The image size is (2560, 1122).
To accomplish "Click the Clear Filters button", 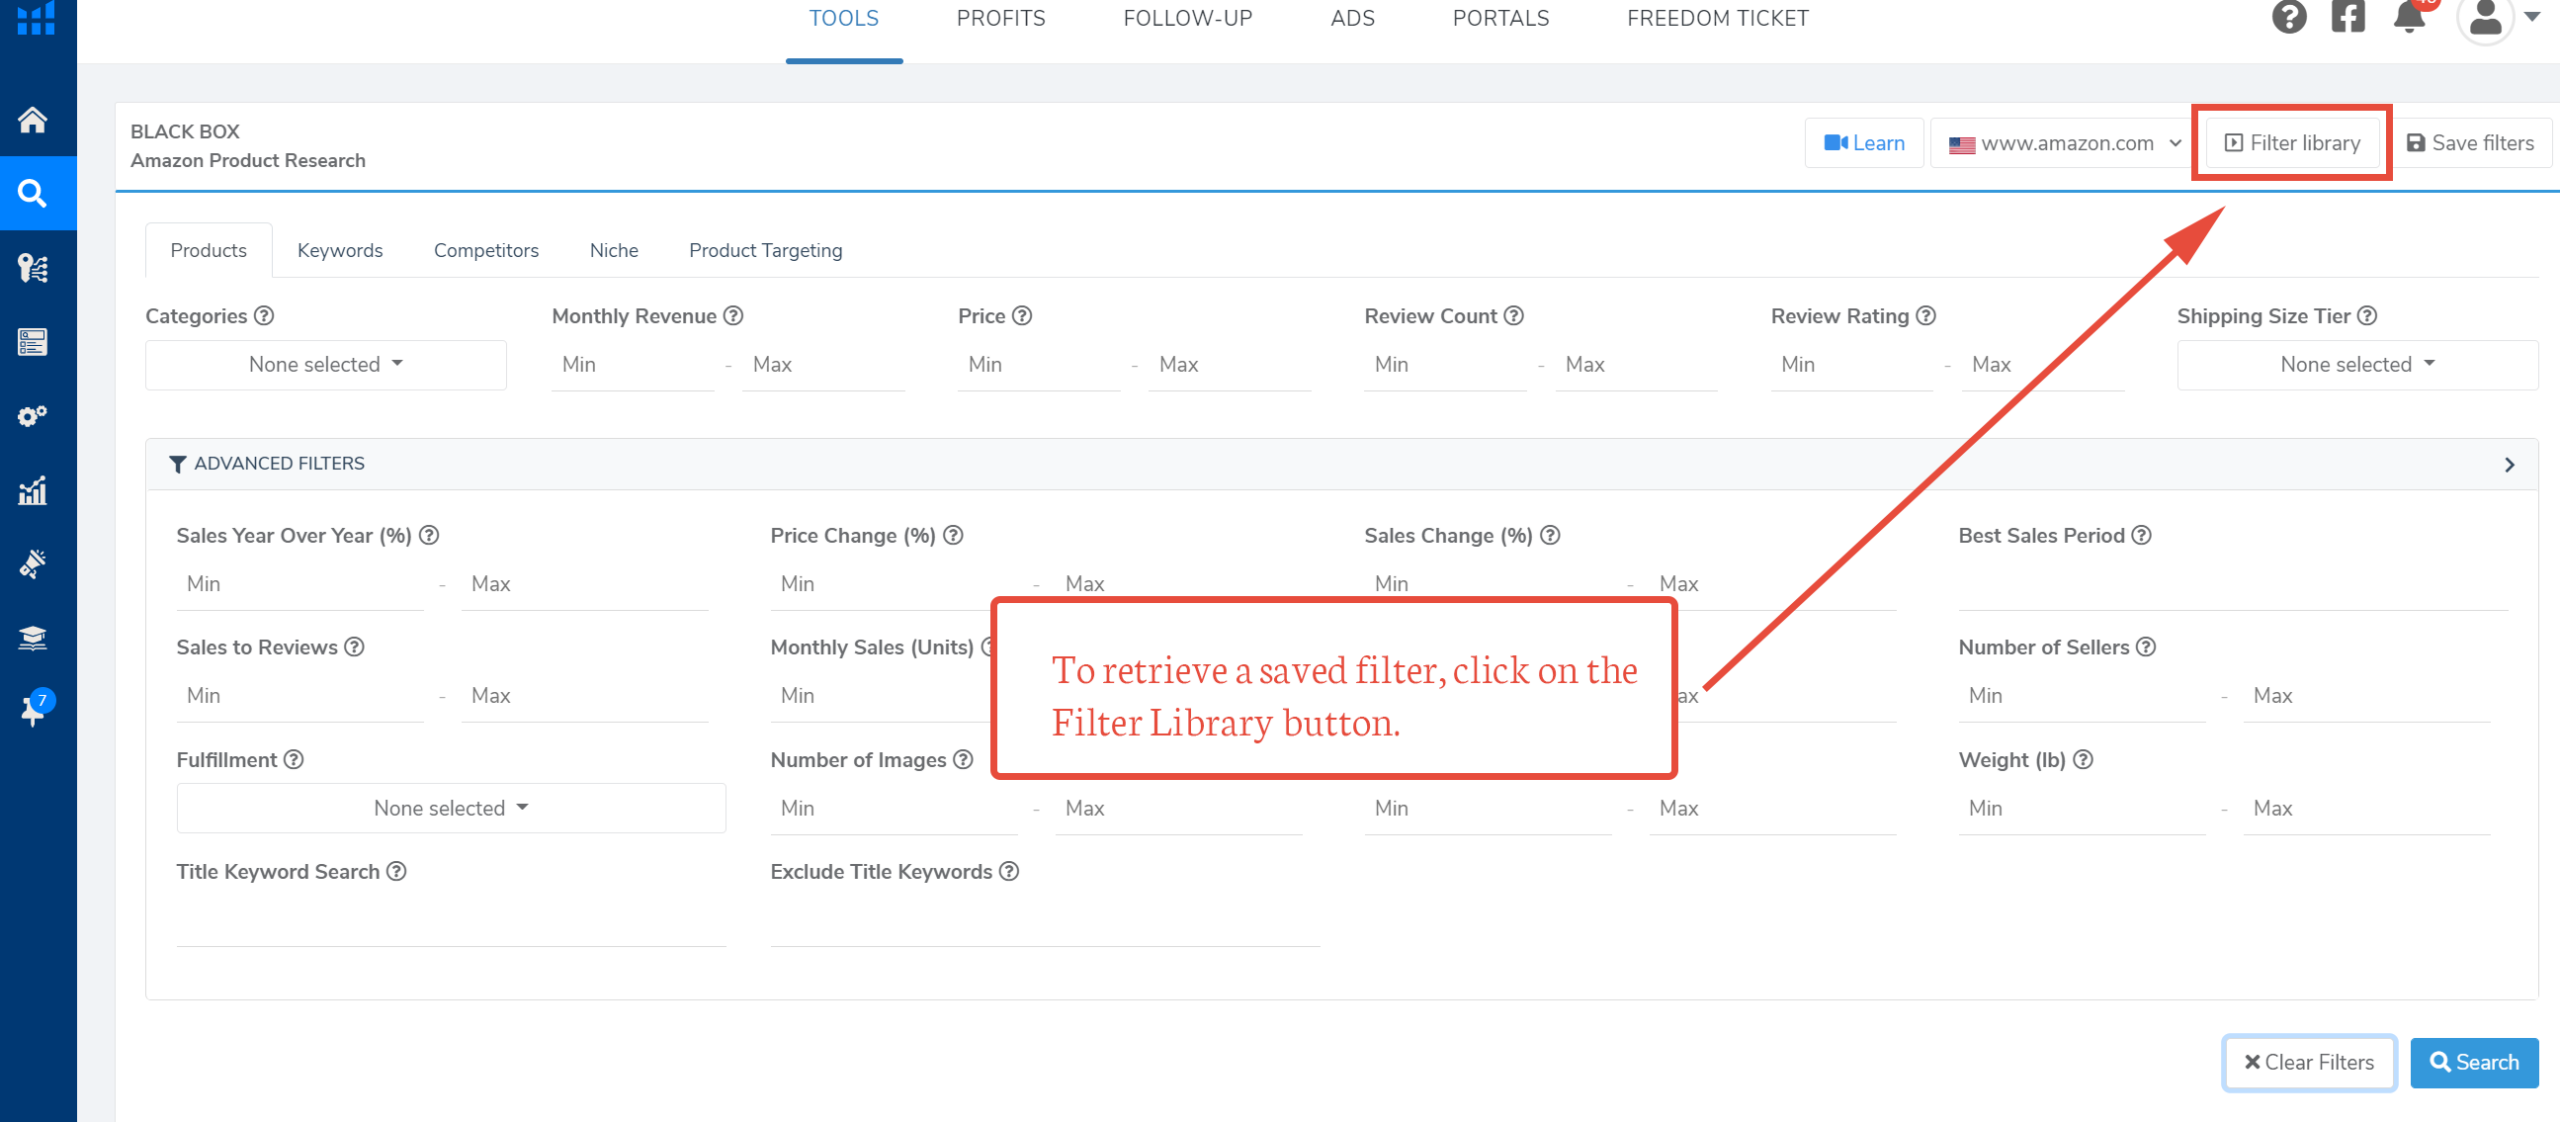I will [x=2308, y=1062].
